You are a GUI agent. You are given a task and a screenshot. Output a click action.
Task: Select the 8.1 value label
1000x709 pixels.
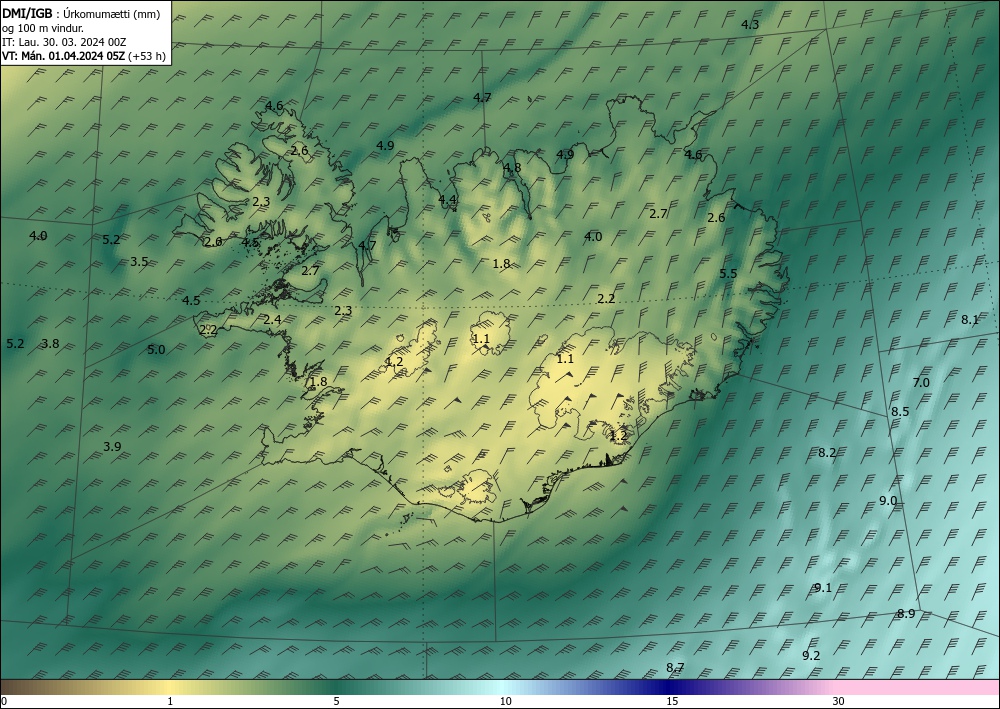tap(970, 320)
